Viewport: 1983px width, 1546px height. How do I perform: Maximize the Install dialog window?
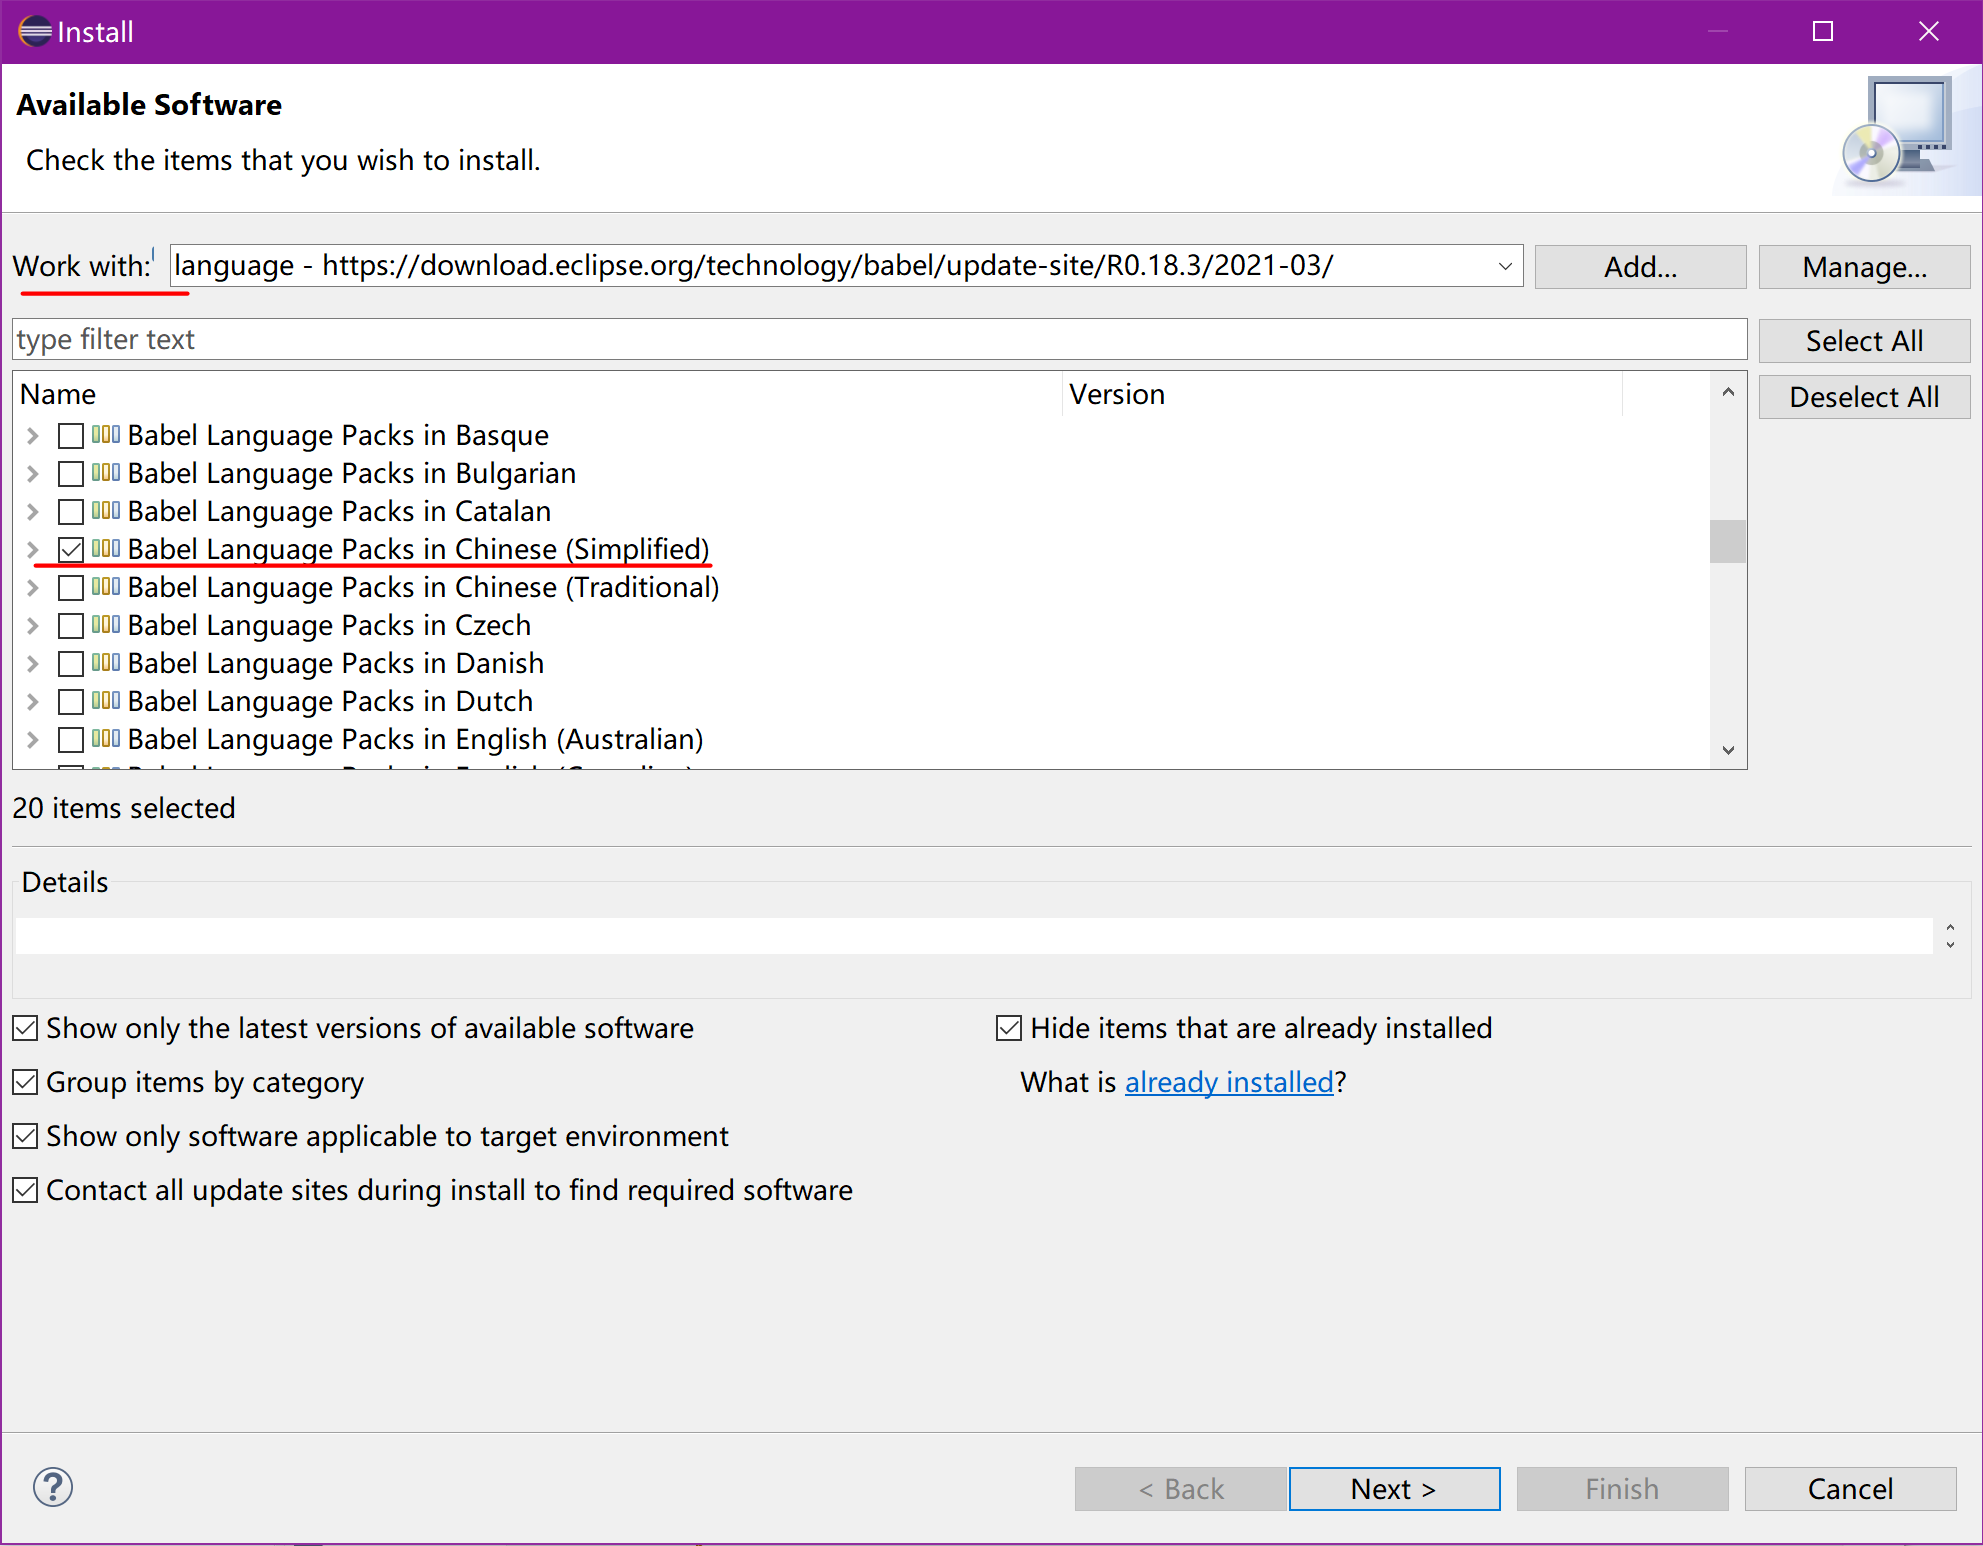point(1823,31)
